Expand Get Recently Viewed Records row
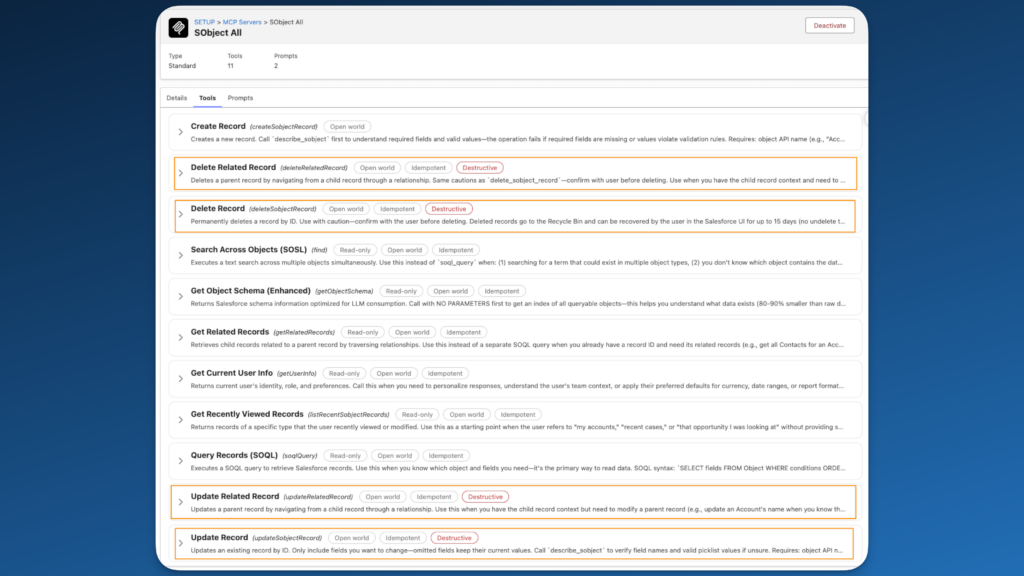 [x=181, y=420]
